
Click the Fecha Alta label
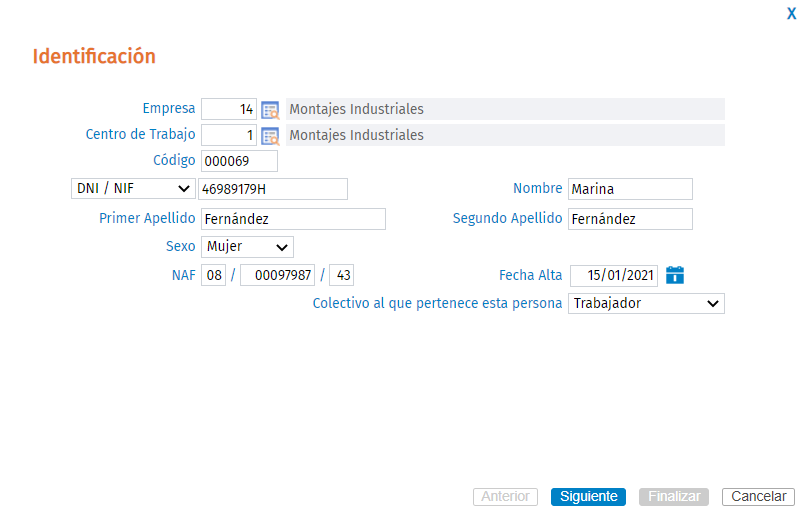pos(530,275)
